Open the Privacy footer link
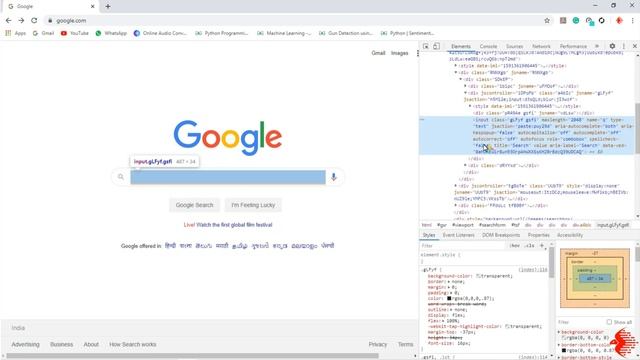 tap(378, 344)
